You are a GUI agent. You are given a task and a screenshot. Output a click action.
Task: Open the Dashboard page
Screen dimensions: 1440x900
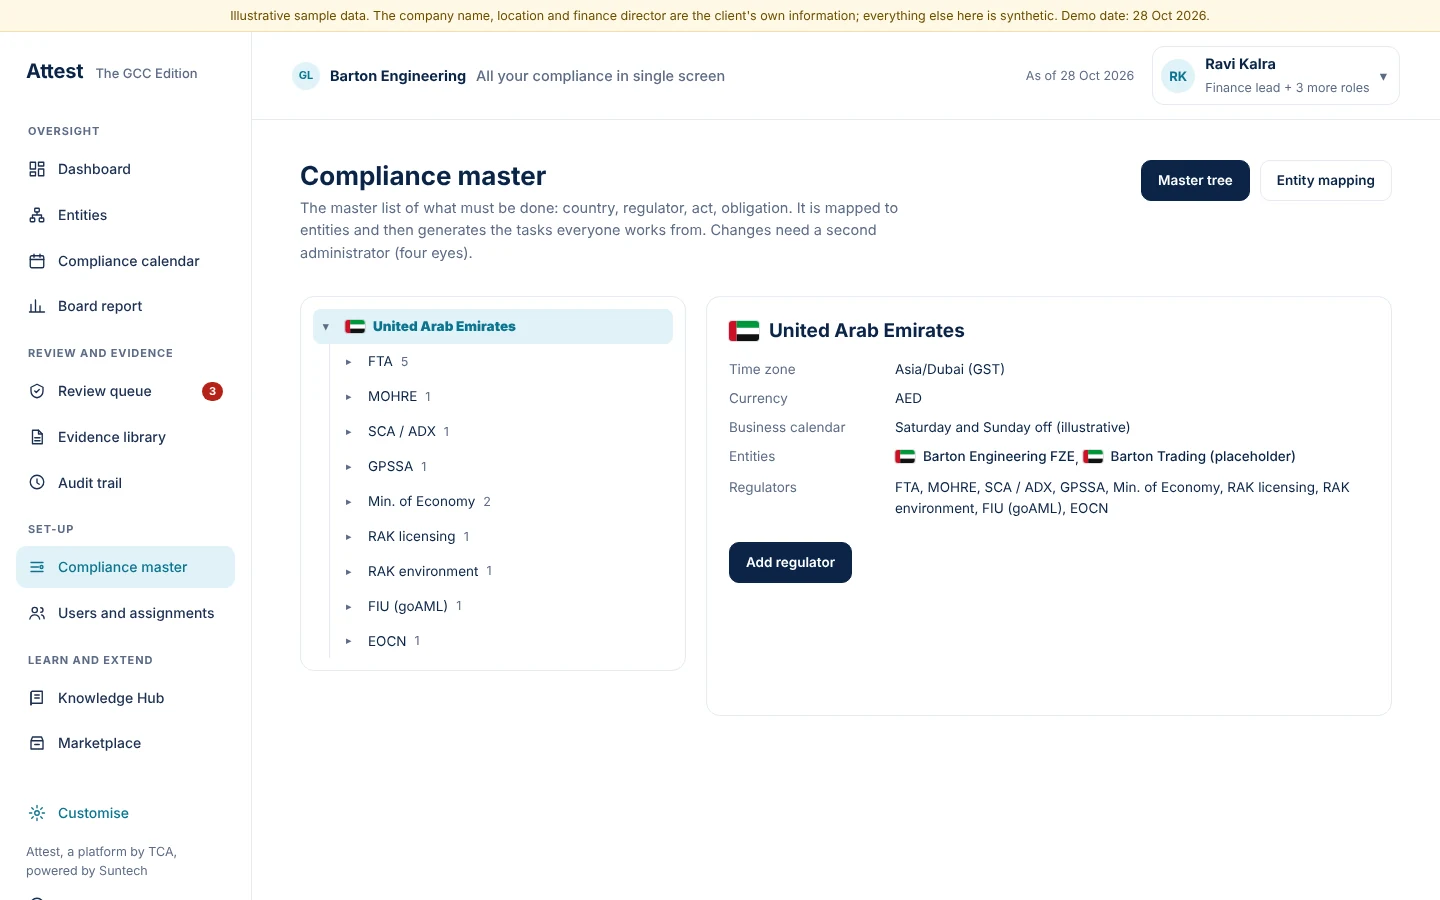125,169
